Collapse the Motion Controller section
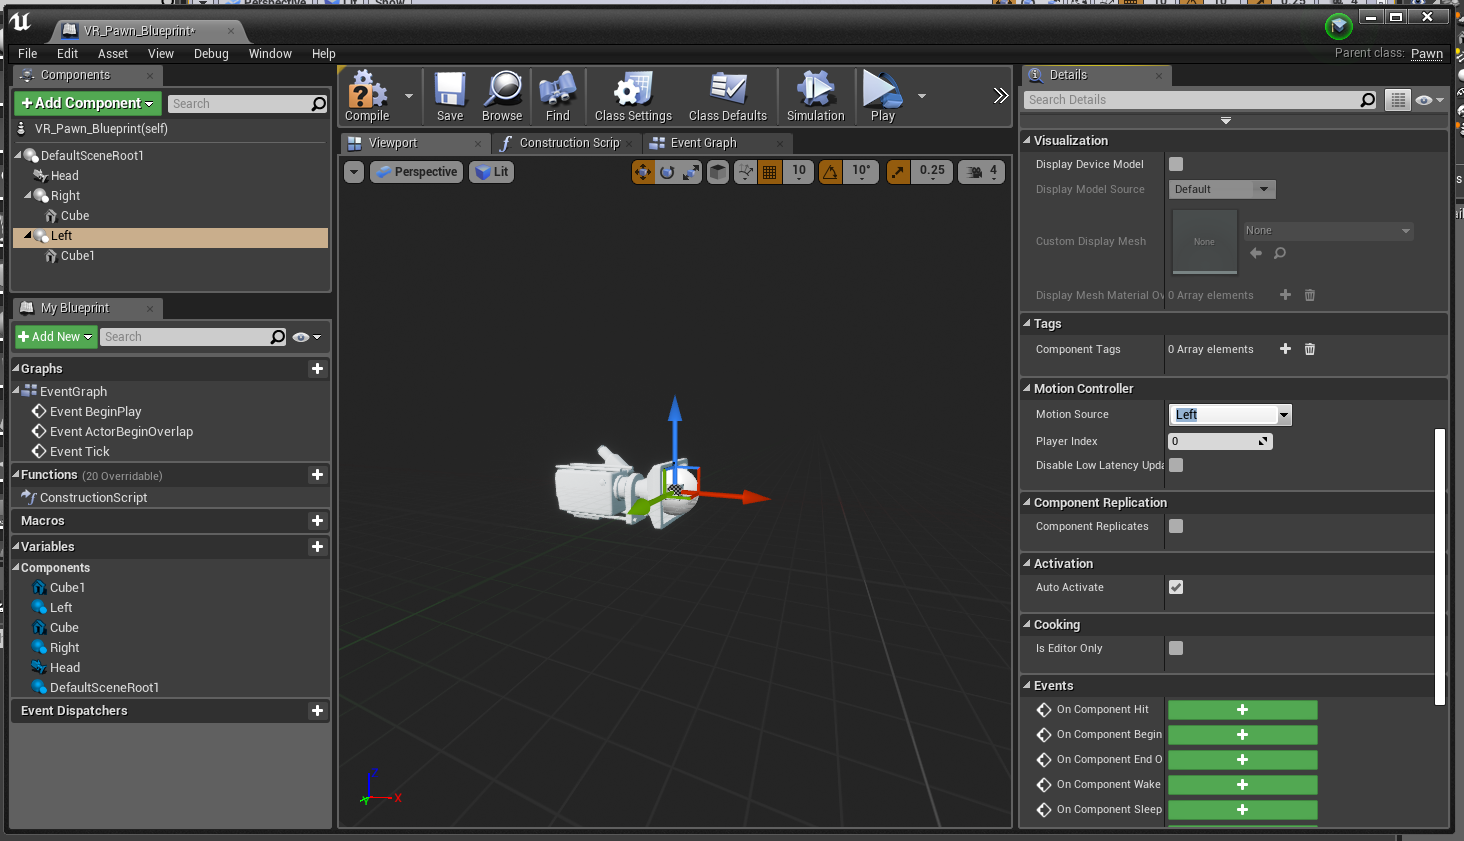Screen dimensions: 1464x841 pyautogui.click(x=1027, y=389)
